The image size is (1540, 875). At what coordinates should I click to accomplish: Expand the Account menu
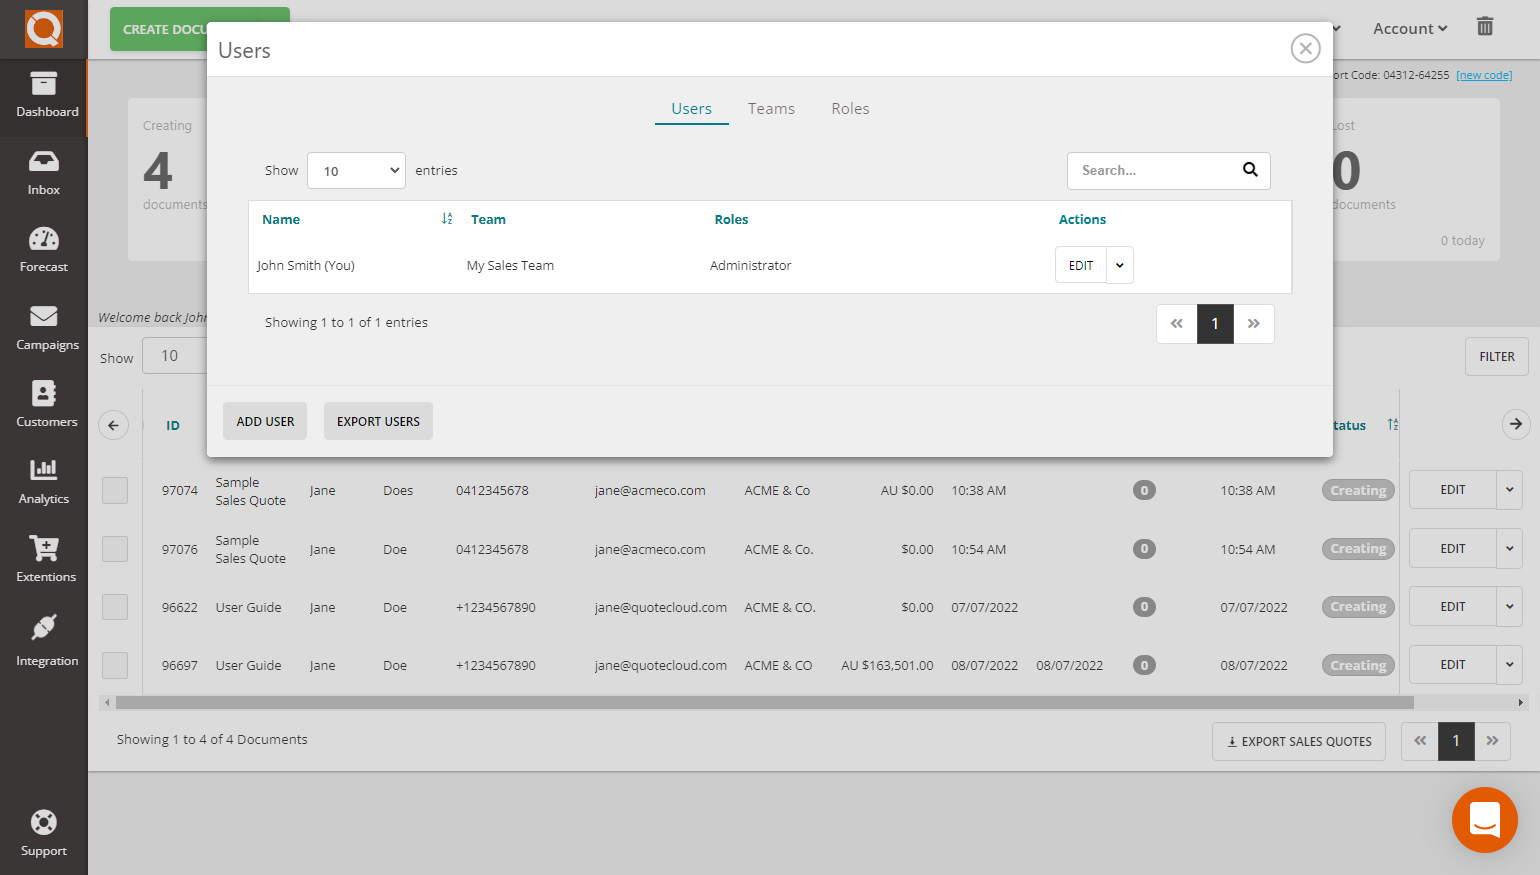point(1408,28)
